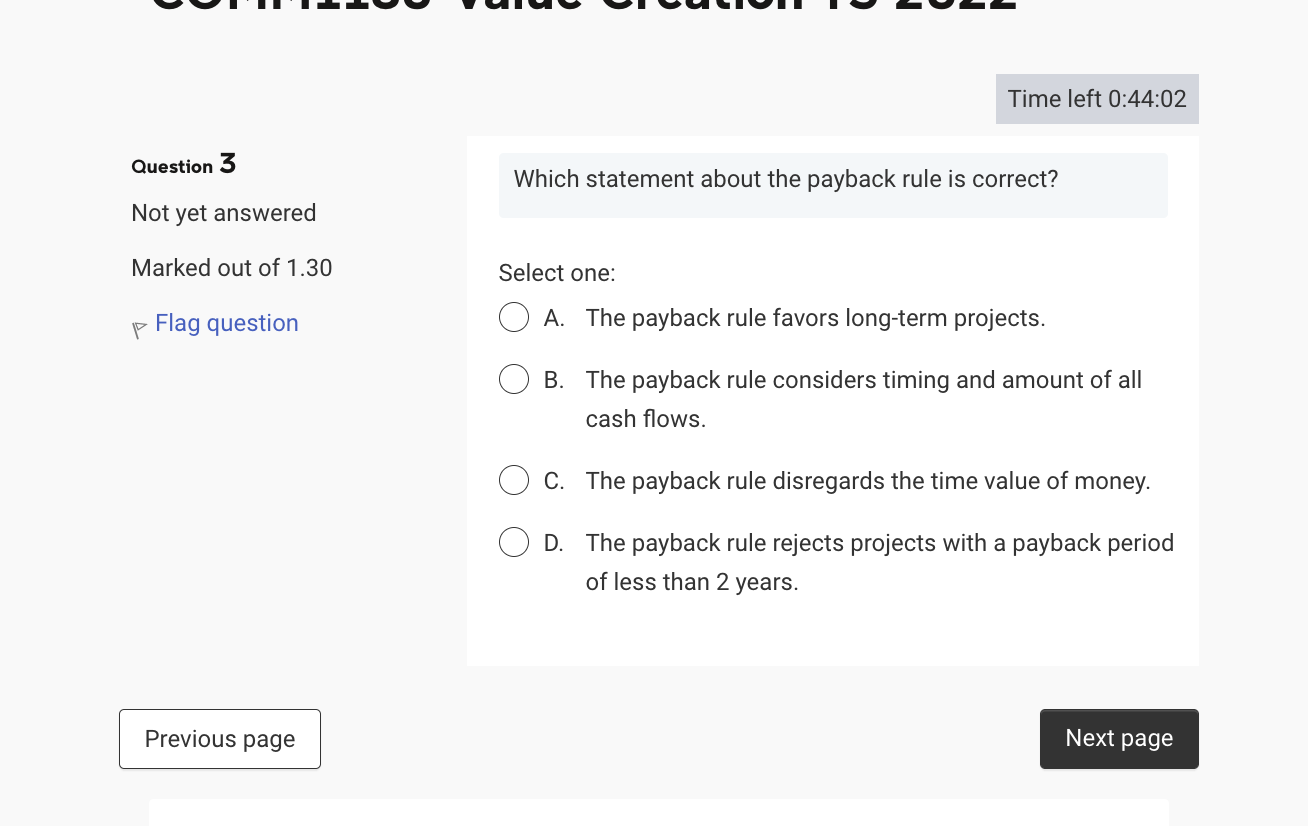Click the Marked out of 1.30 text

point(231,267)
